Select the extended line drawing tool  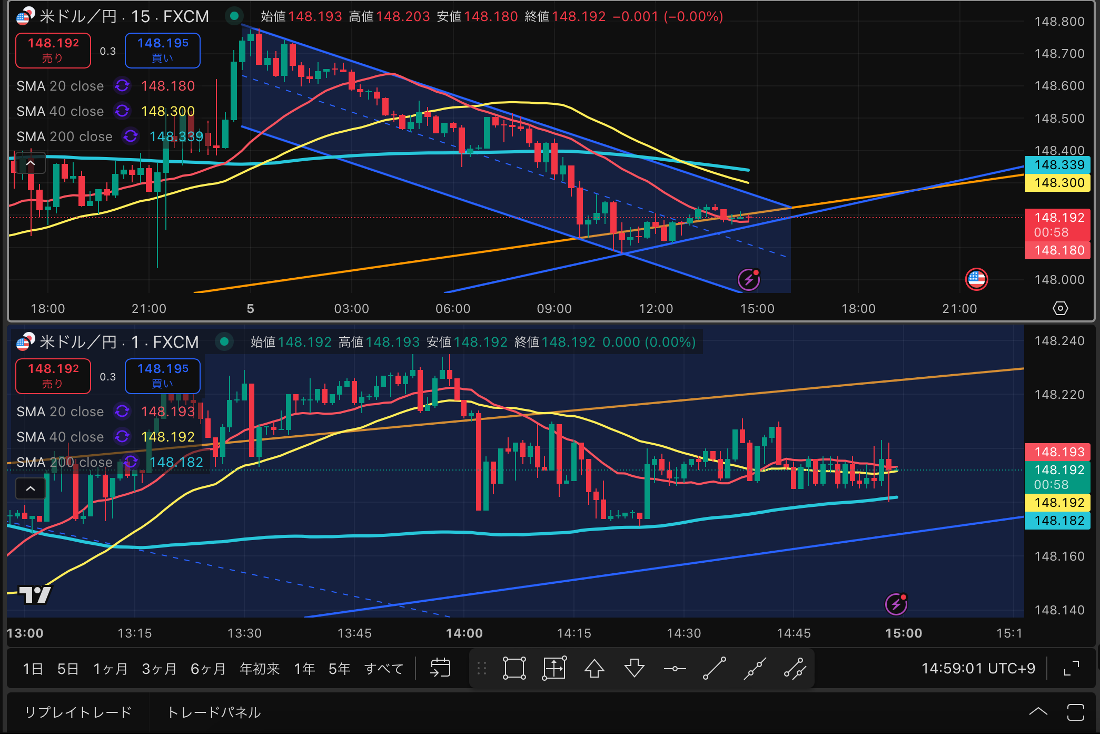(755, 668)
